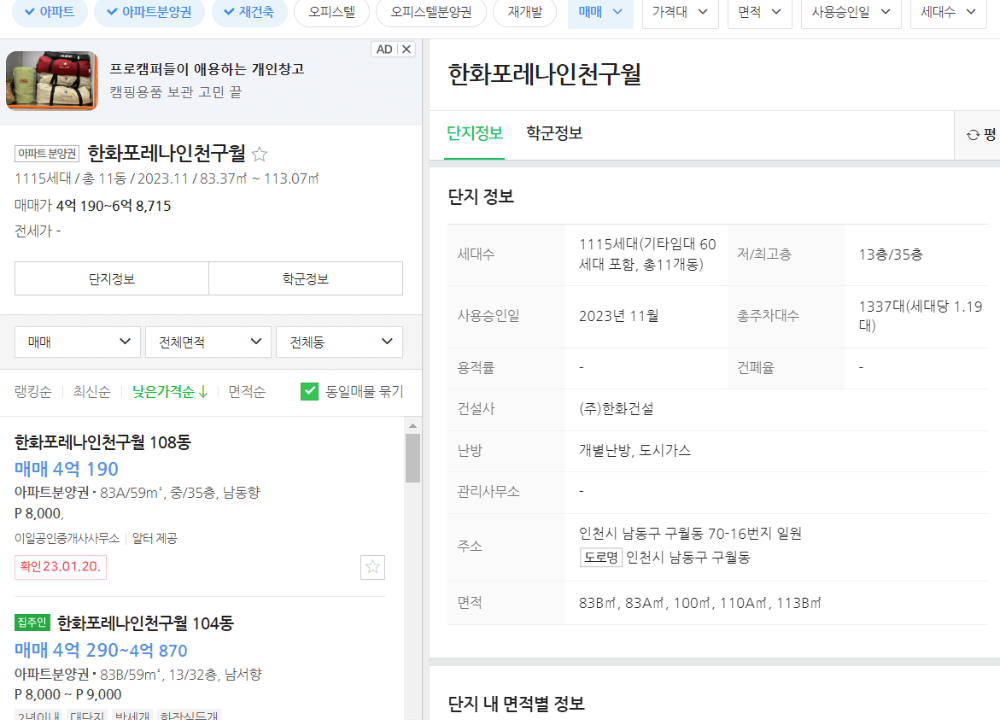Image resolution: width=1000 pixels, height=720 pixels.
Task: Open the 면적 filter dropdown
Action: 760,12
